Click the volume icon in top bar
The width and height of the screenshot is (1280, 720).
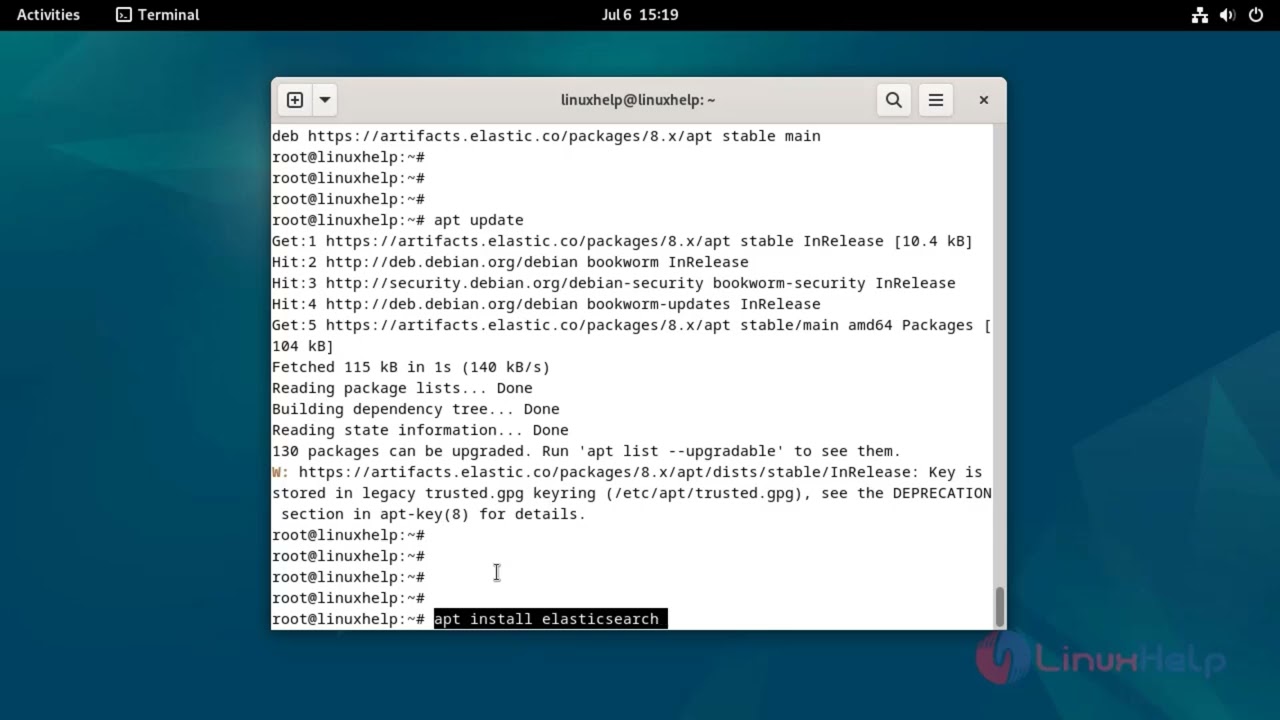(x=1228, y=15)
